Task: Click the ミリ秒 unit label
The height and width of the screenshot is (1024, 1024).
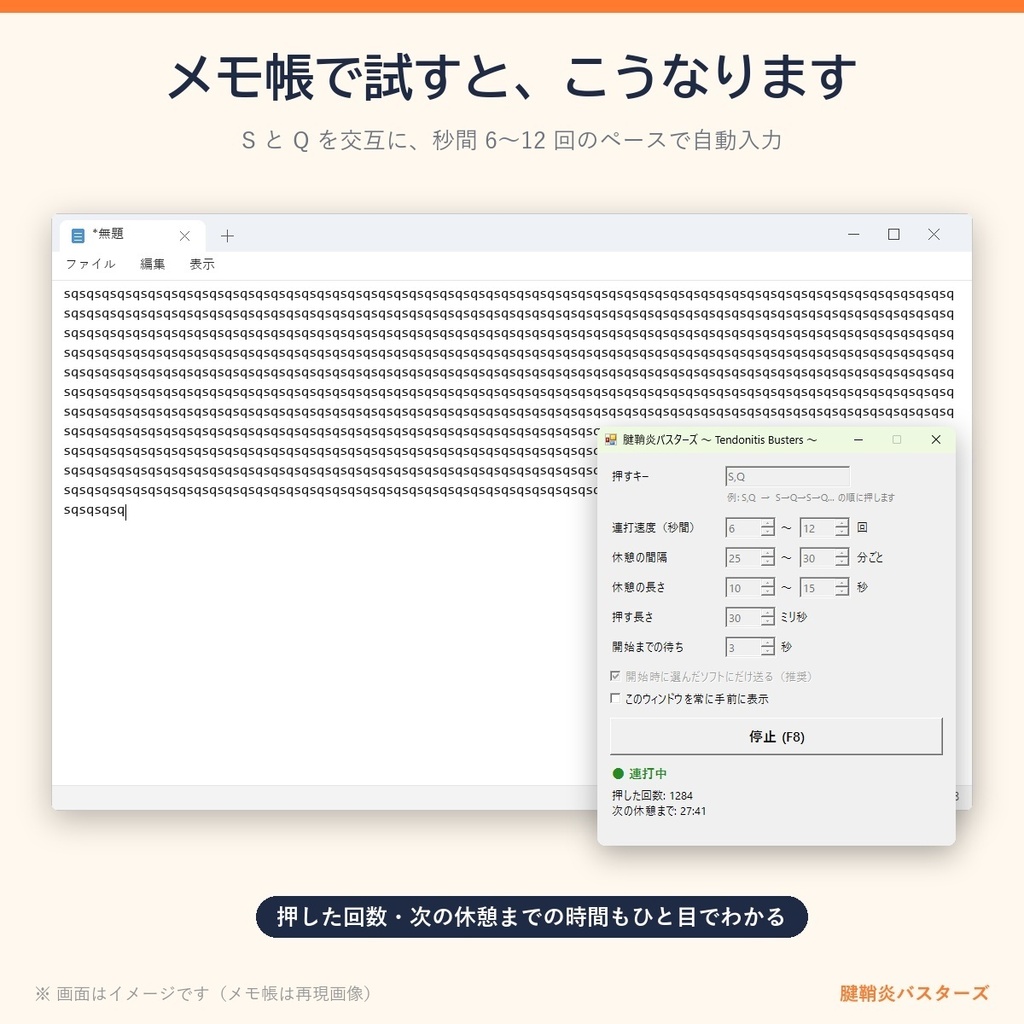Action: pos(793,617)
